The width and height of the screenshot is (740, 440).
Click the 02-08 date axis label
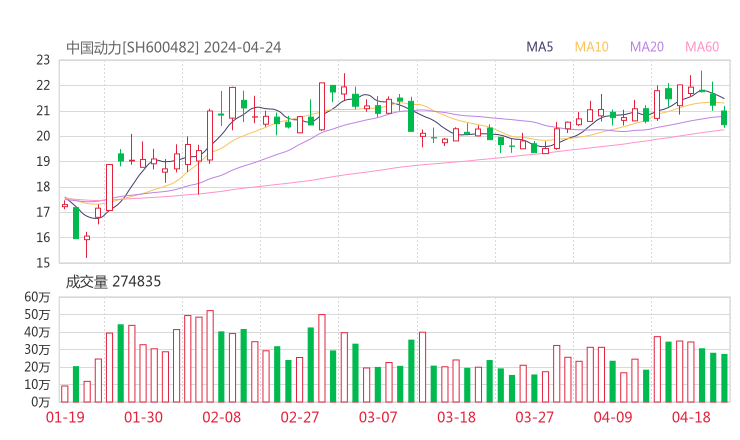[222, 417]
